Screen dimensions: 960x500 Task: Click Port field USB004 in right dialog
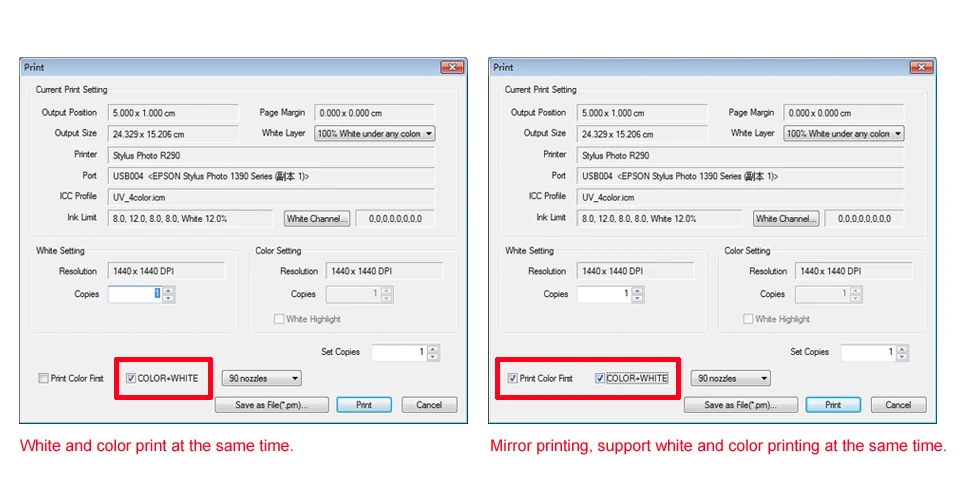tap(740, 176)
